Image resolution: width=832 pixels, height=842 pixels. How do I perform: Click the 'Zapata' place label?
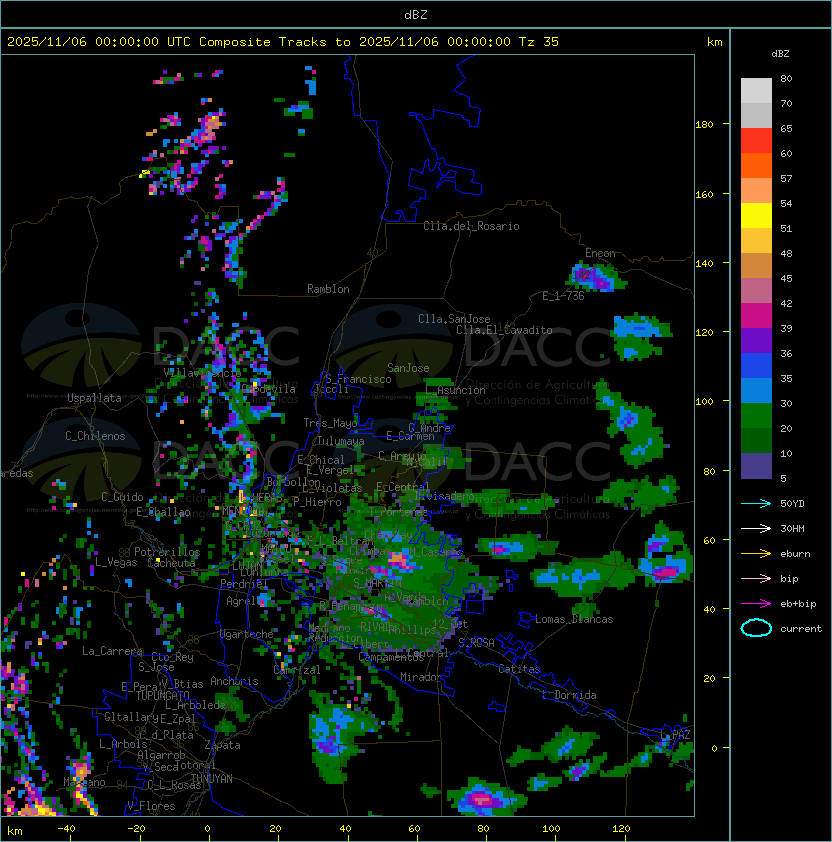(222, 745)
